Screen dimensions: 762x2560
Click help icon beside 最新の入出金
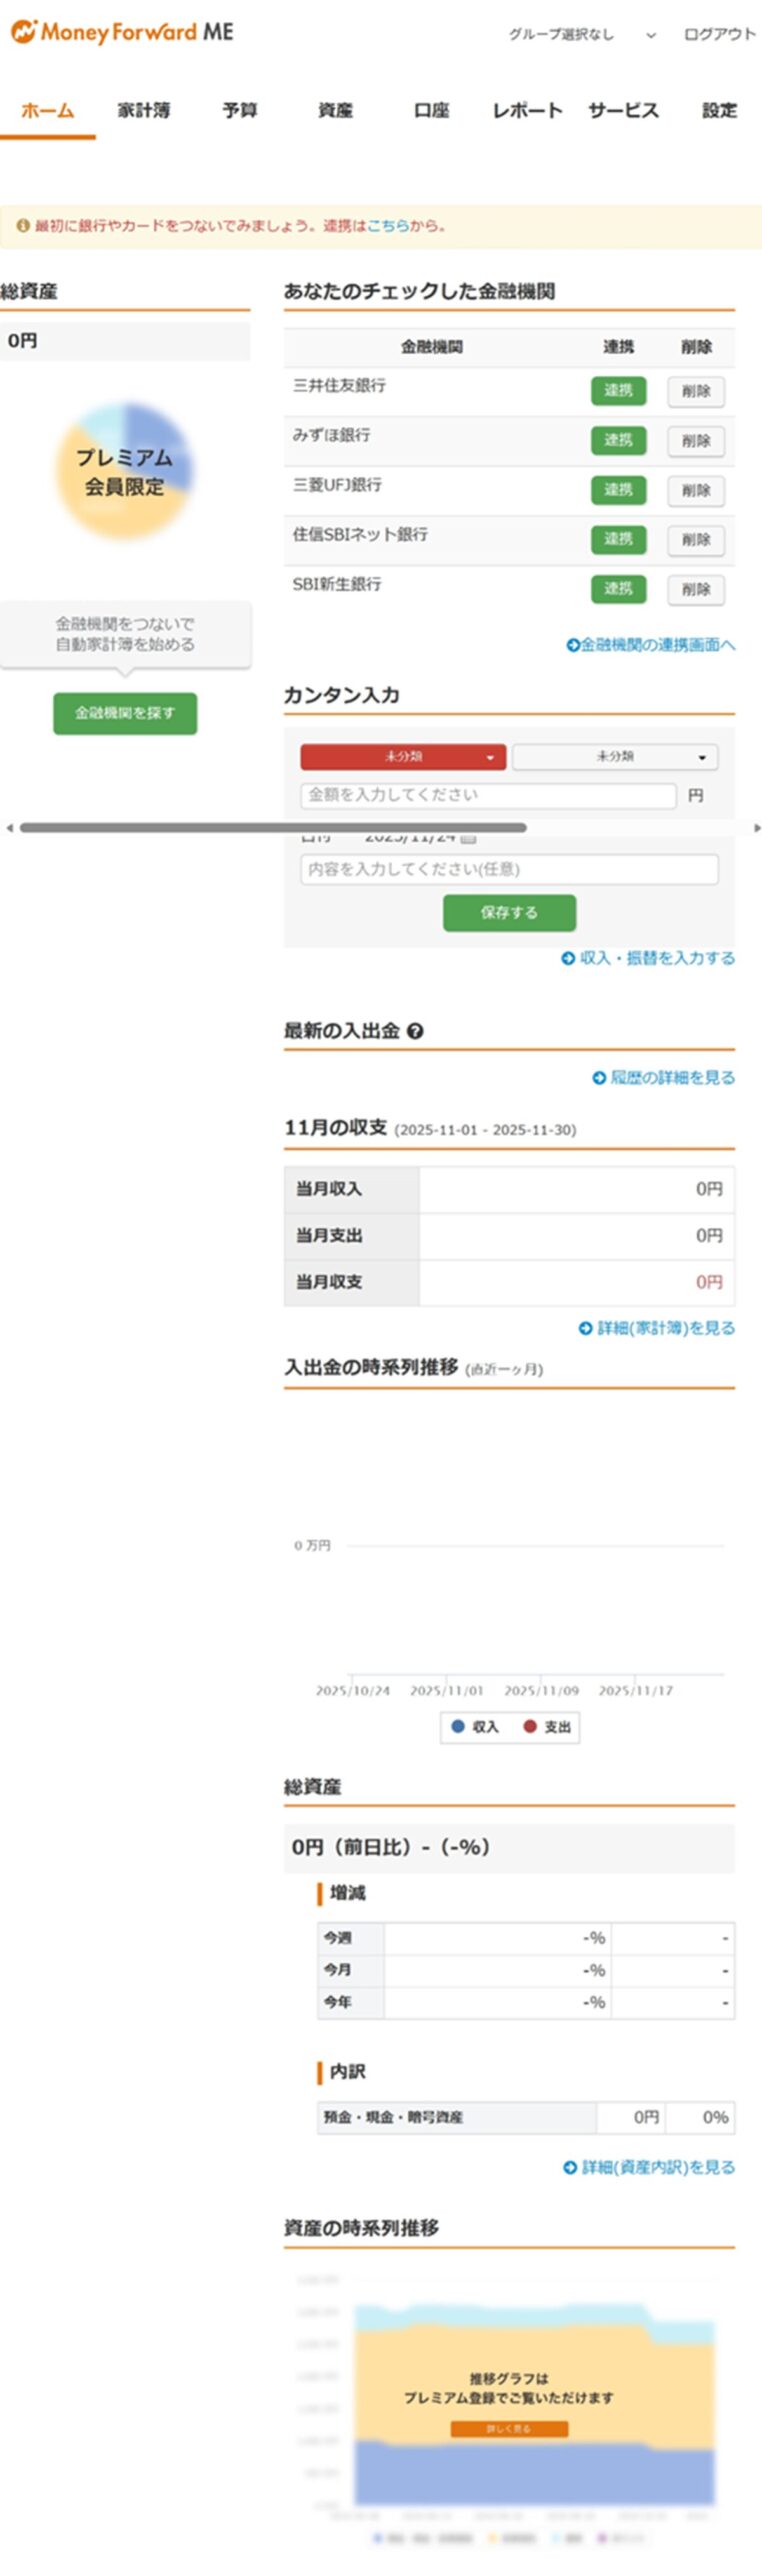pos(416,1031)
